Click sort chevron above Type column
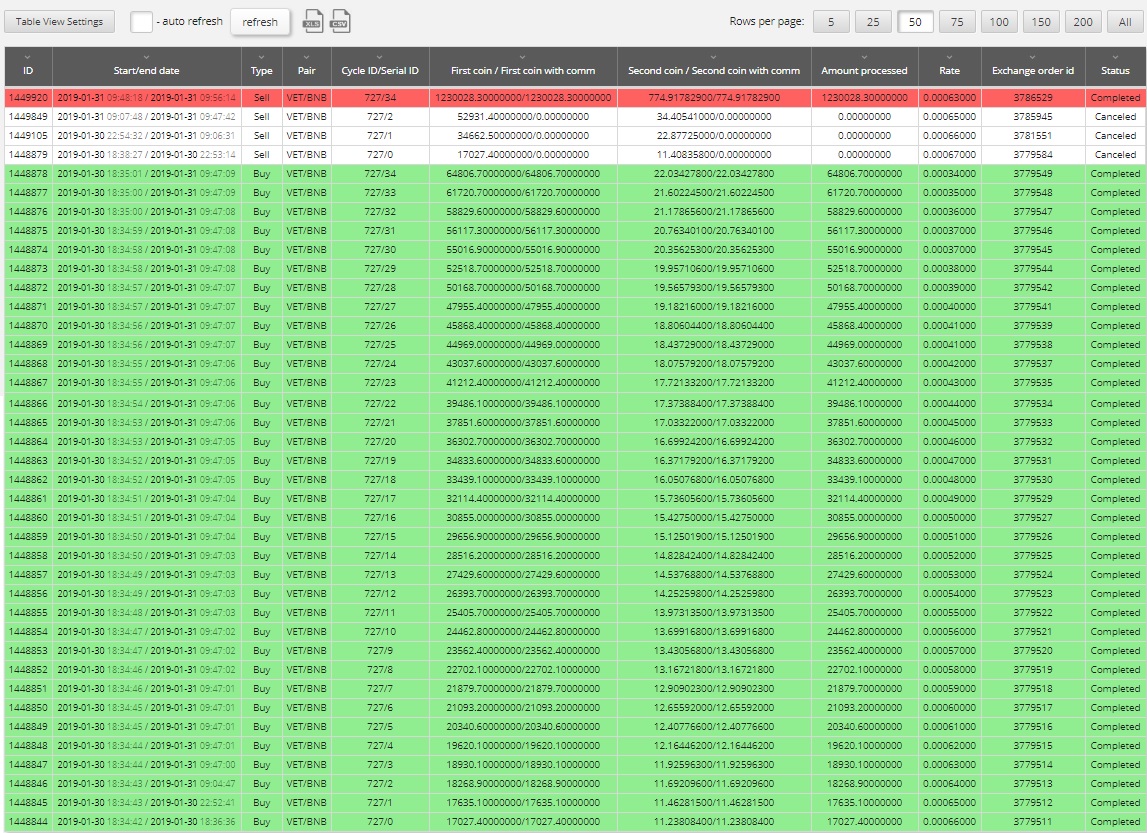This screenshot has height=833, width=1147. click(x=261, y=57)
